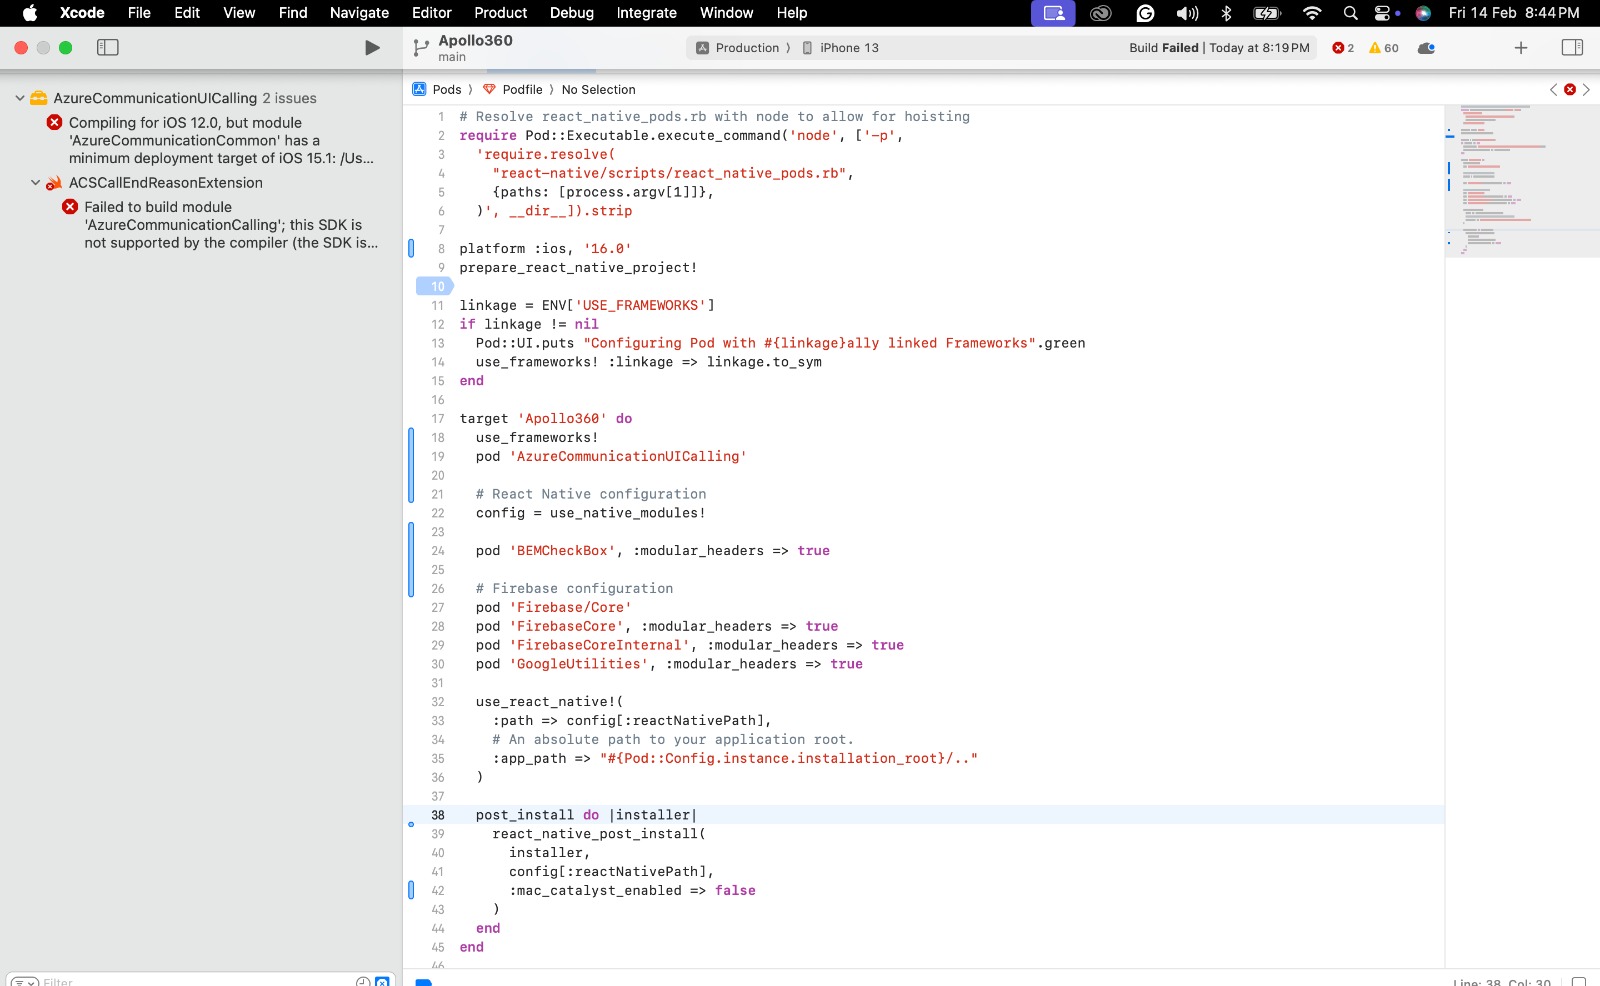Toggle the navigator sidebar panel
Image resolution: width=1600 pixels, height=986 pixels.
pos(108,48)
